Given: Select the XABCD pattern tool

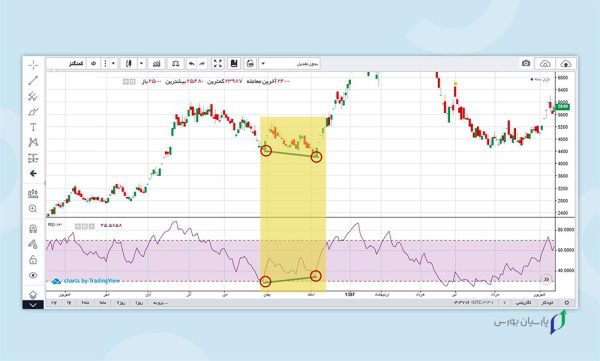Looking at the screenshot, I should click(x=33, y=142).
